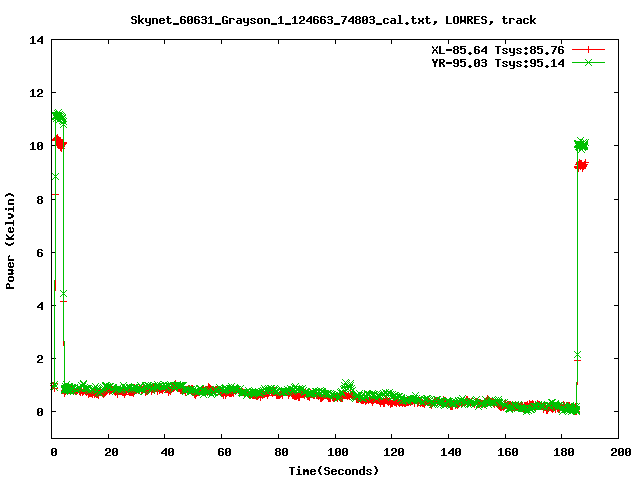Click the x-axis tick label 200

pos(621,452)
